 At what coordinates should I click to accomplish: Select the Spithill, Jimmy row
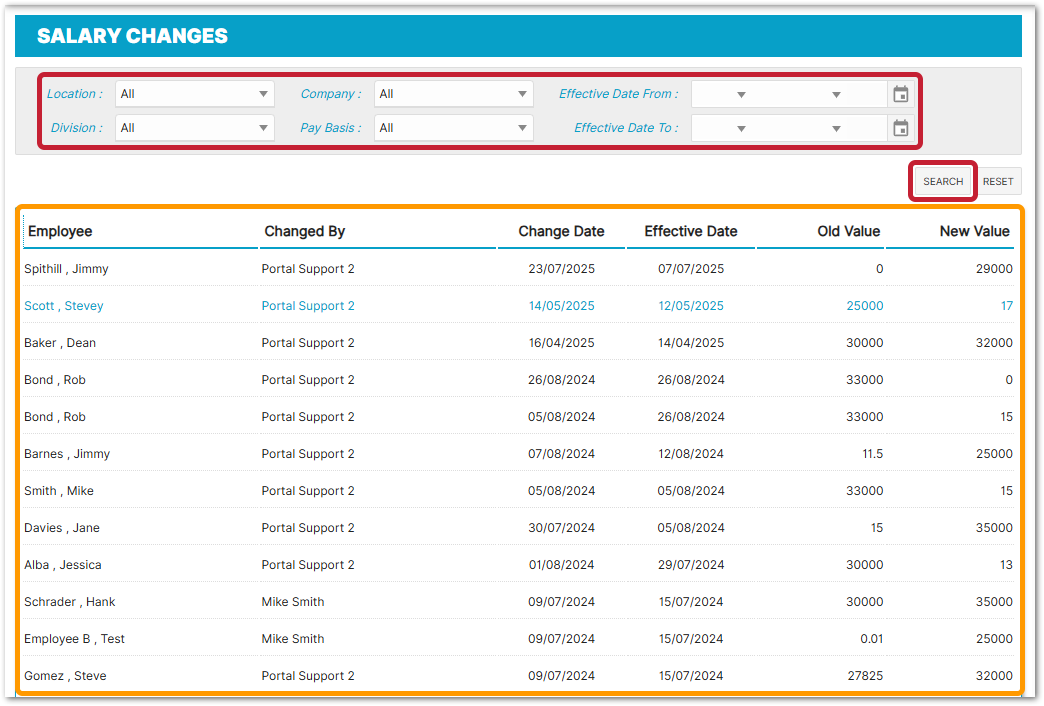66,269
